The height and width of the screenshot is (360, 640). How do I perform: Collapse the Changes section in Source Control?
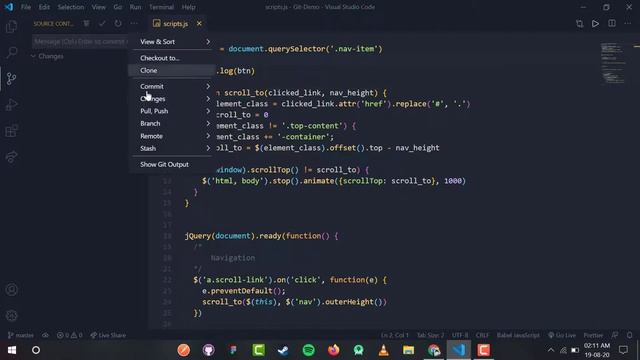47,56
